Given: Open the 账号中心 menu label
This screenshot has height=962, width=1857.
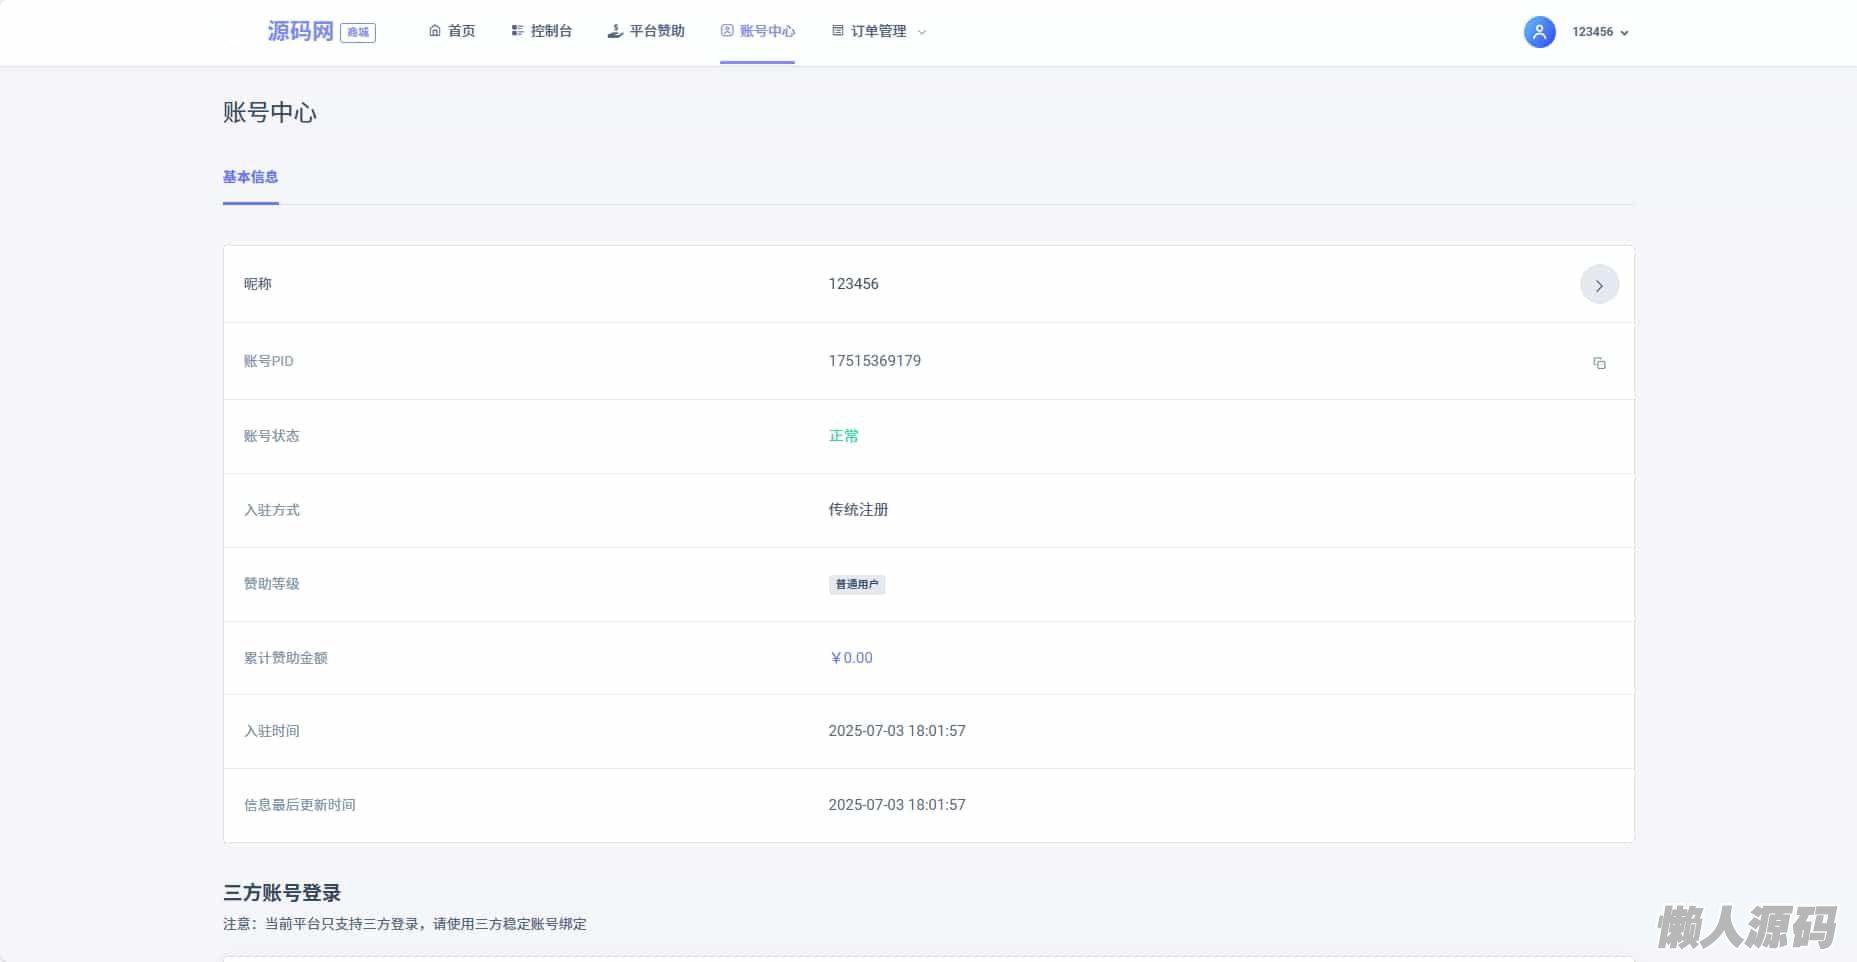Looking at the screenshot, I should pos(767,31).
